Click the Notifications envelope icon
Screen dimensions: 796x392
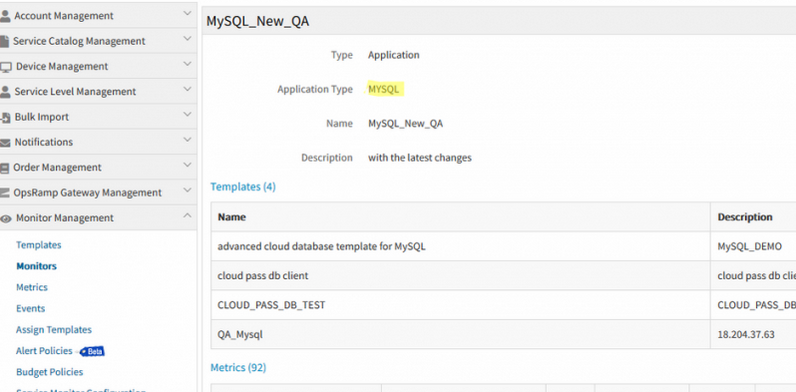tap(5, 143)
